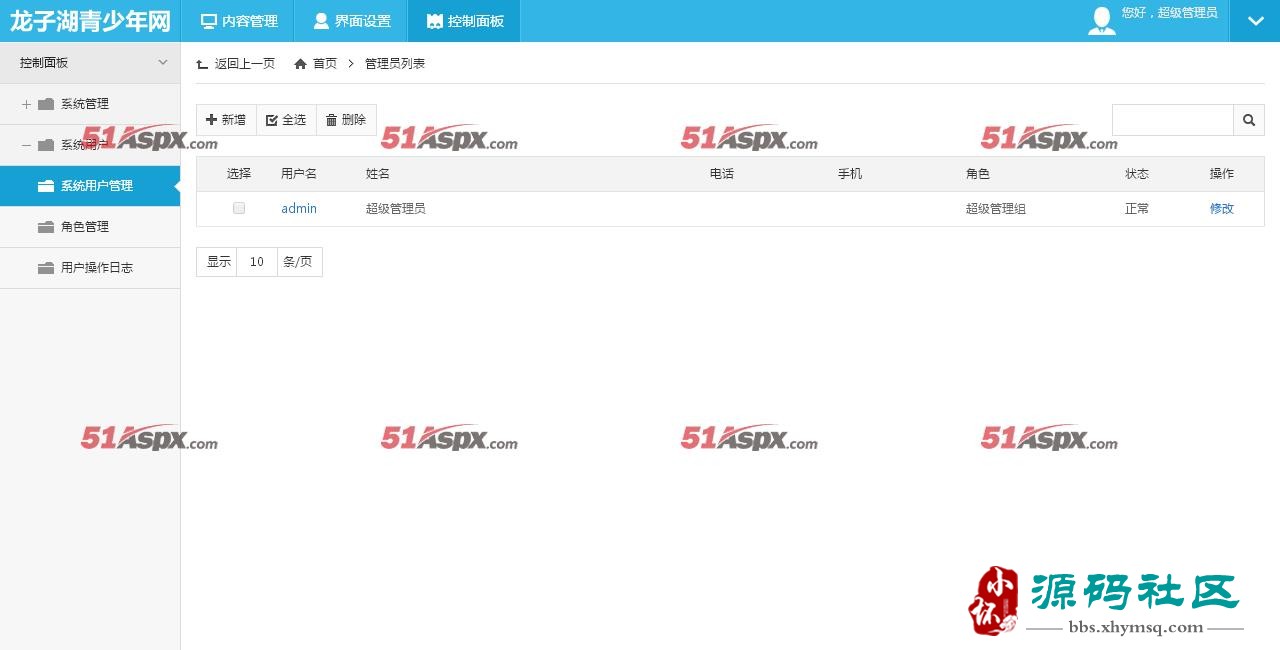Focus the search input field
Image resolution: width=1280 pixels, height=650 pixels.
tap(1173, 120)
